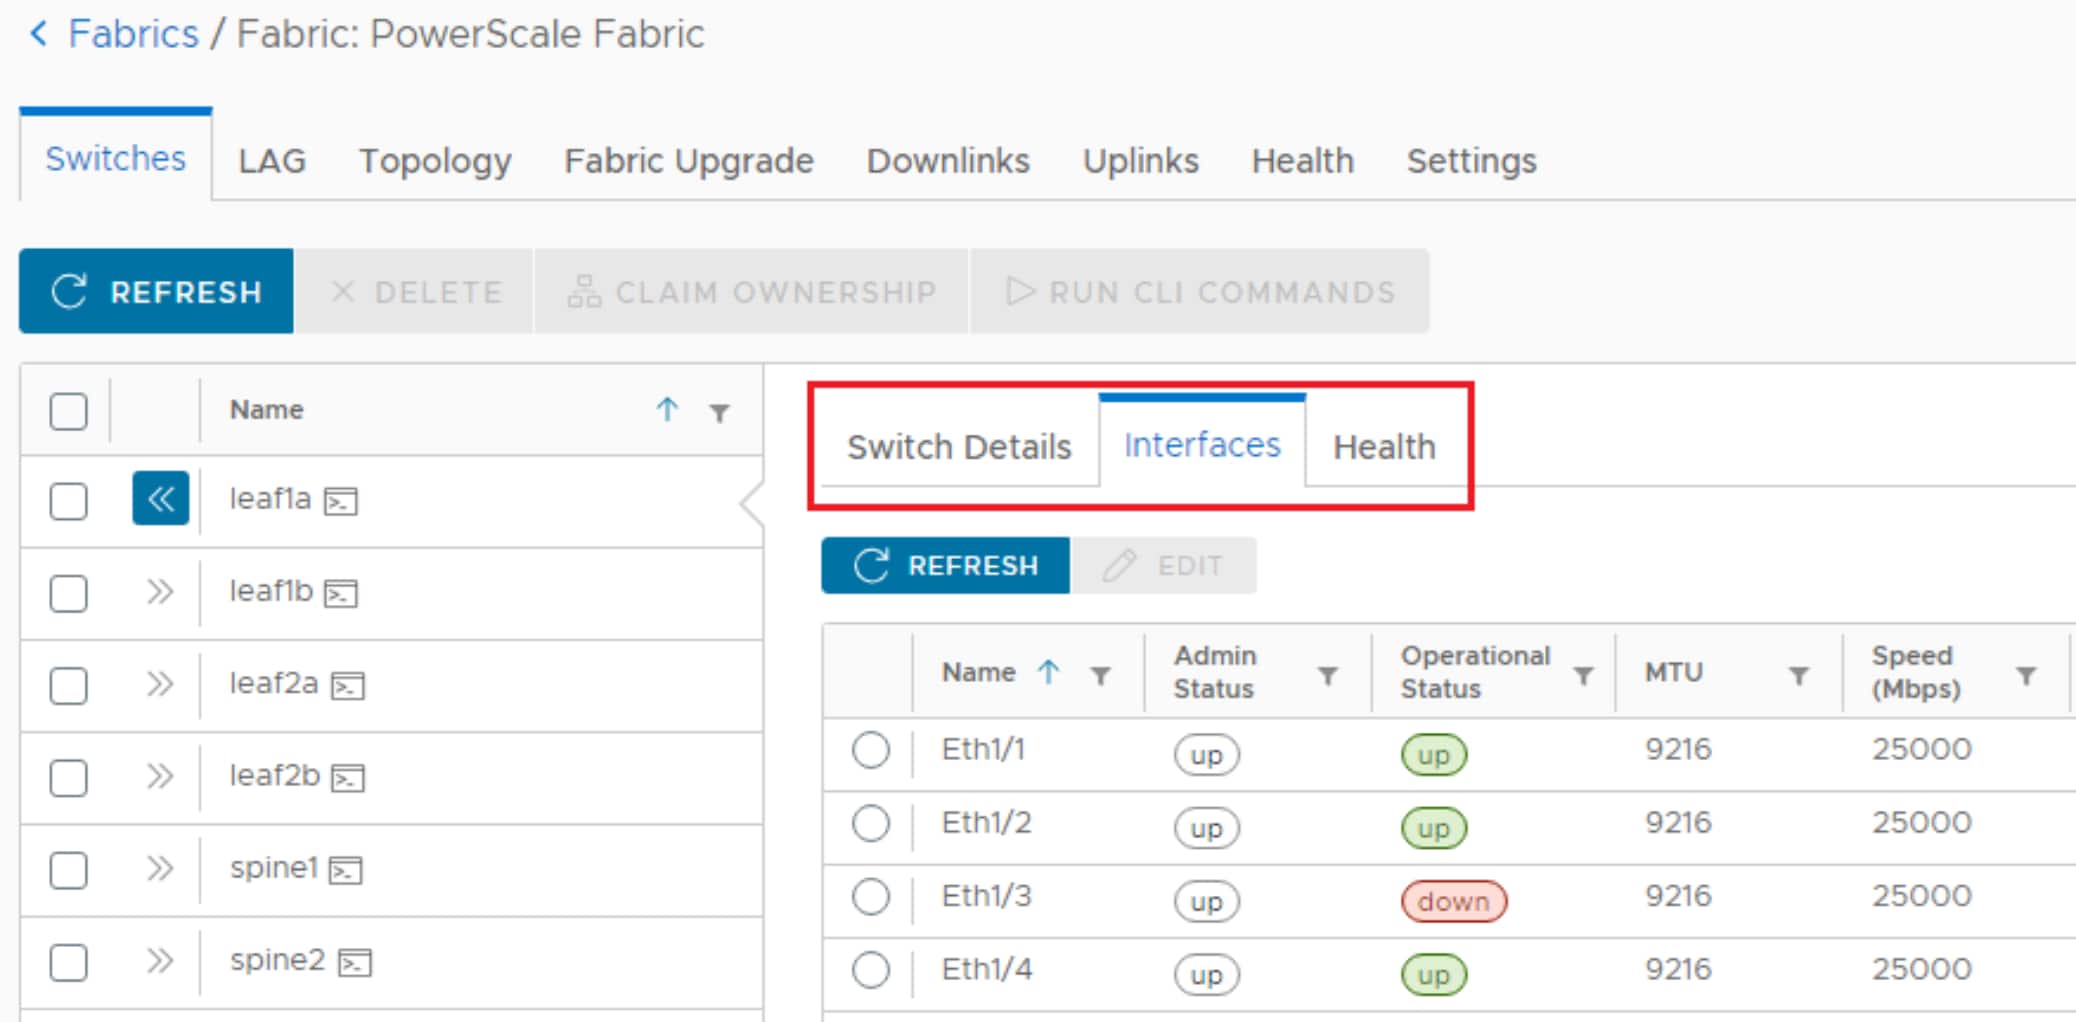Check the leaf1b checkbox
Screen dimensions: 2076x1022
pos(68,593)
